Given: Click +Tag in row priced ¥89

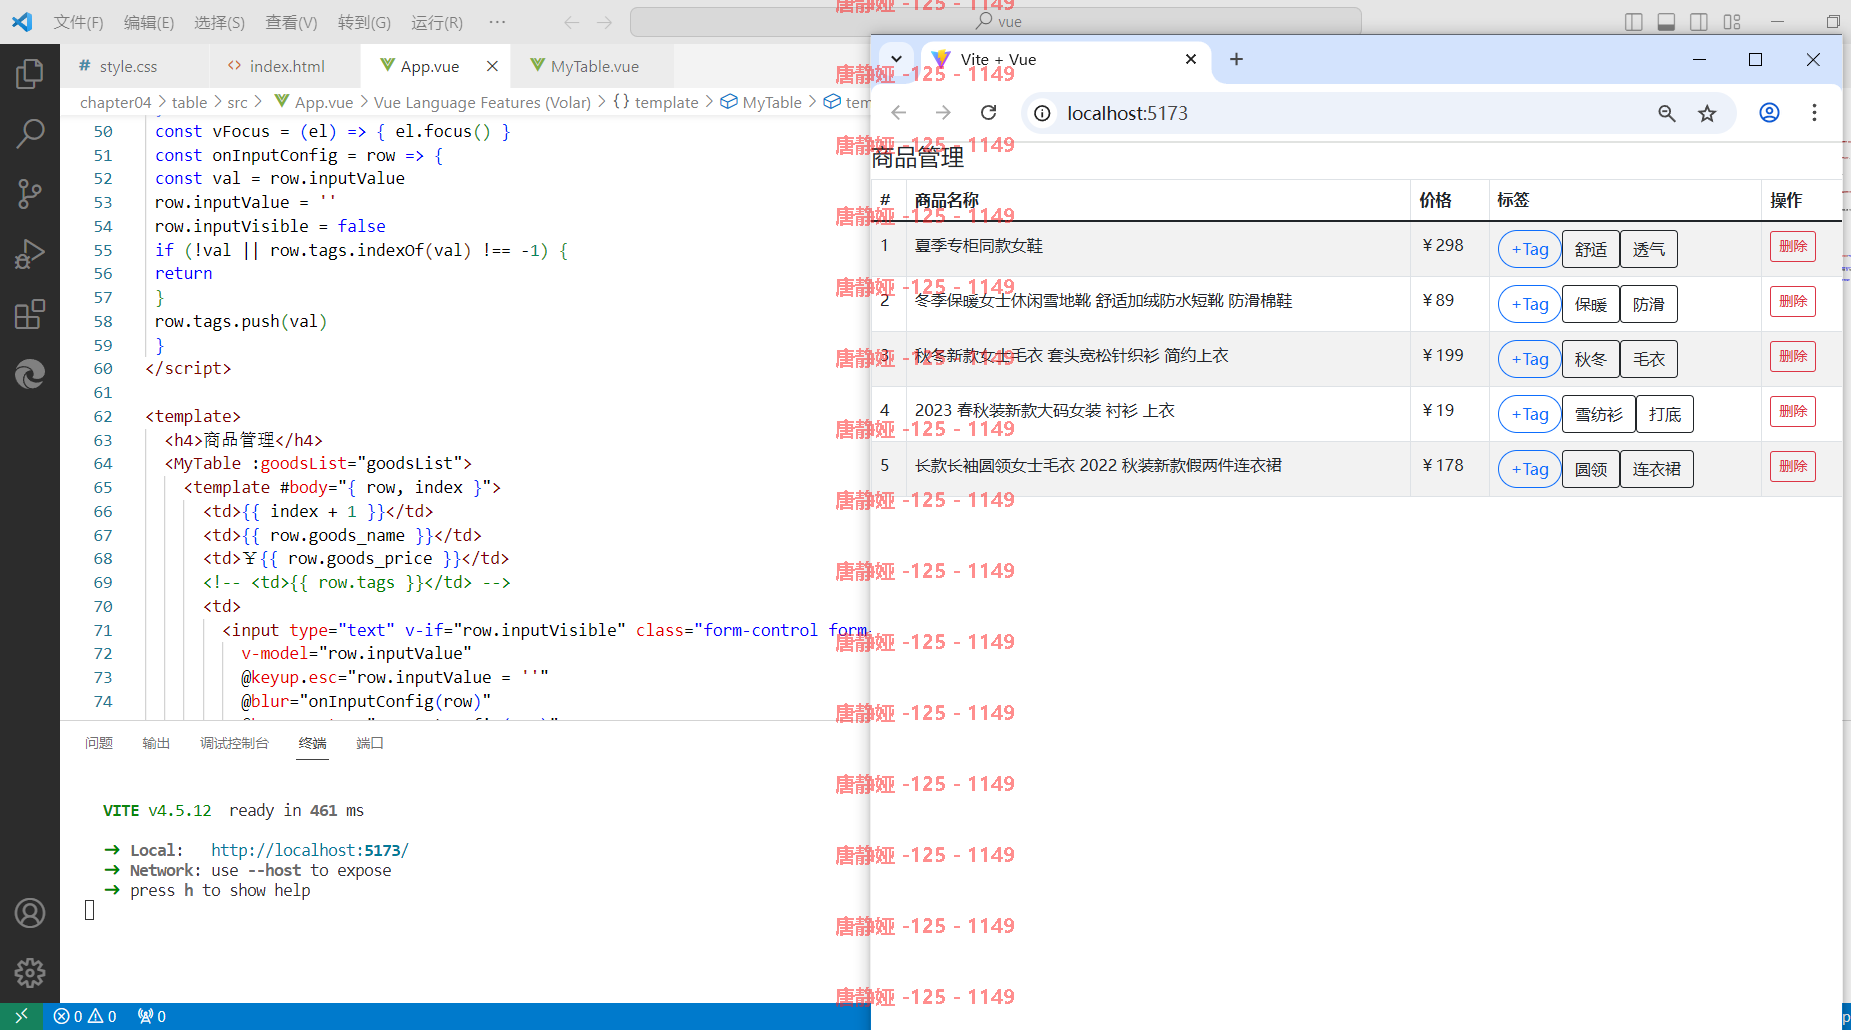Looking at the screenshot, I should tap(1529, 304).
